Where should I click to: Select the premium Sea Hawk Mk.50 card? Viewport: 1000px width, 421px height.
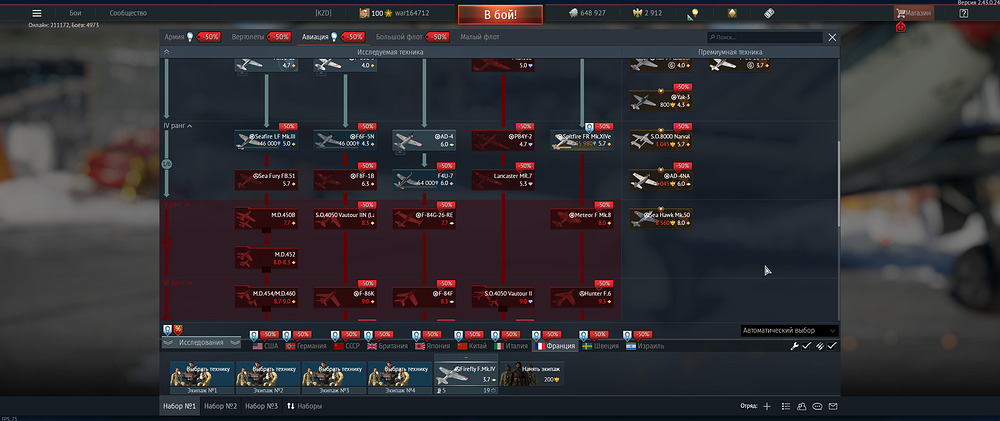661,219
